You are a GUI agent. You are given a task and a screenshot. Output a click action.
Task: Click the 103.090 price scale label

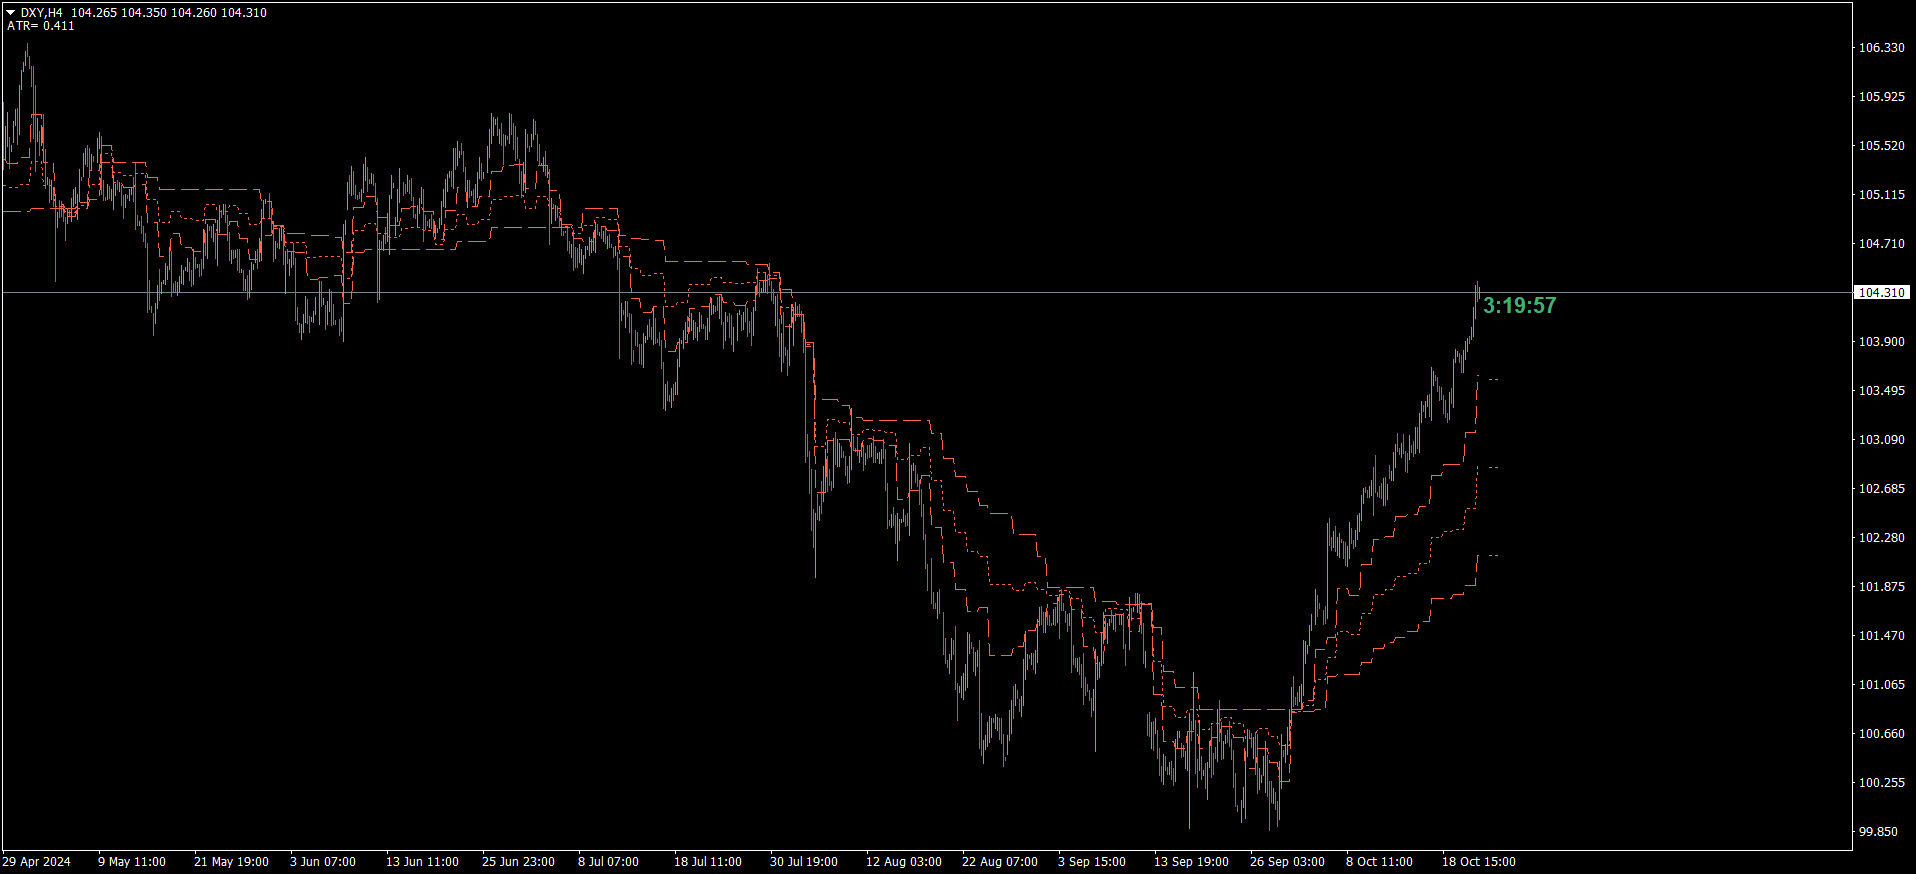[x=1881, y=439]
